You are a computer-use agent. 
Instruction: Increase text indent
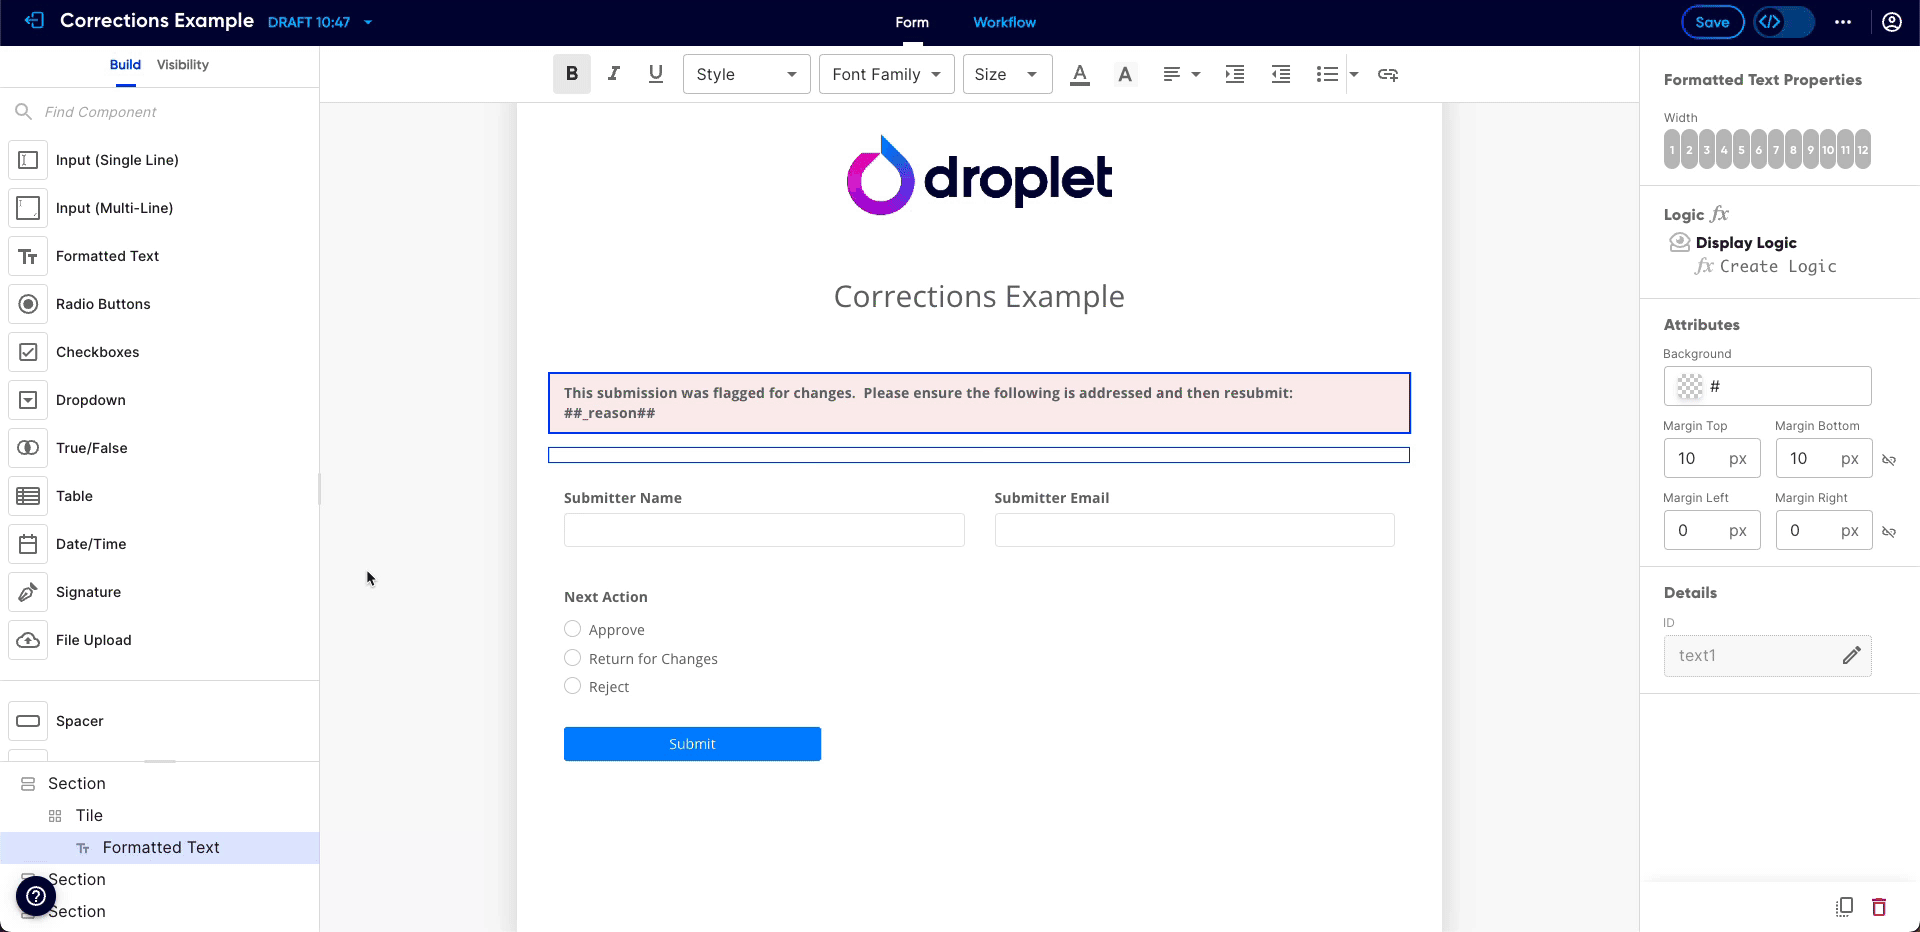pos(1235,74)
